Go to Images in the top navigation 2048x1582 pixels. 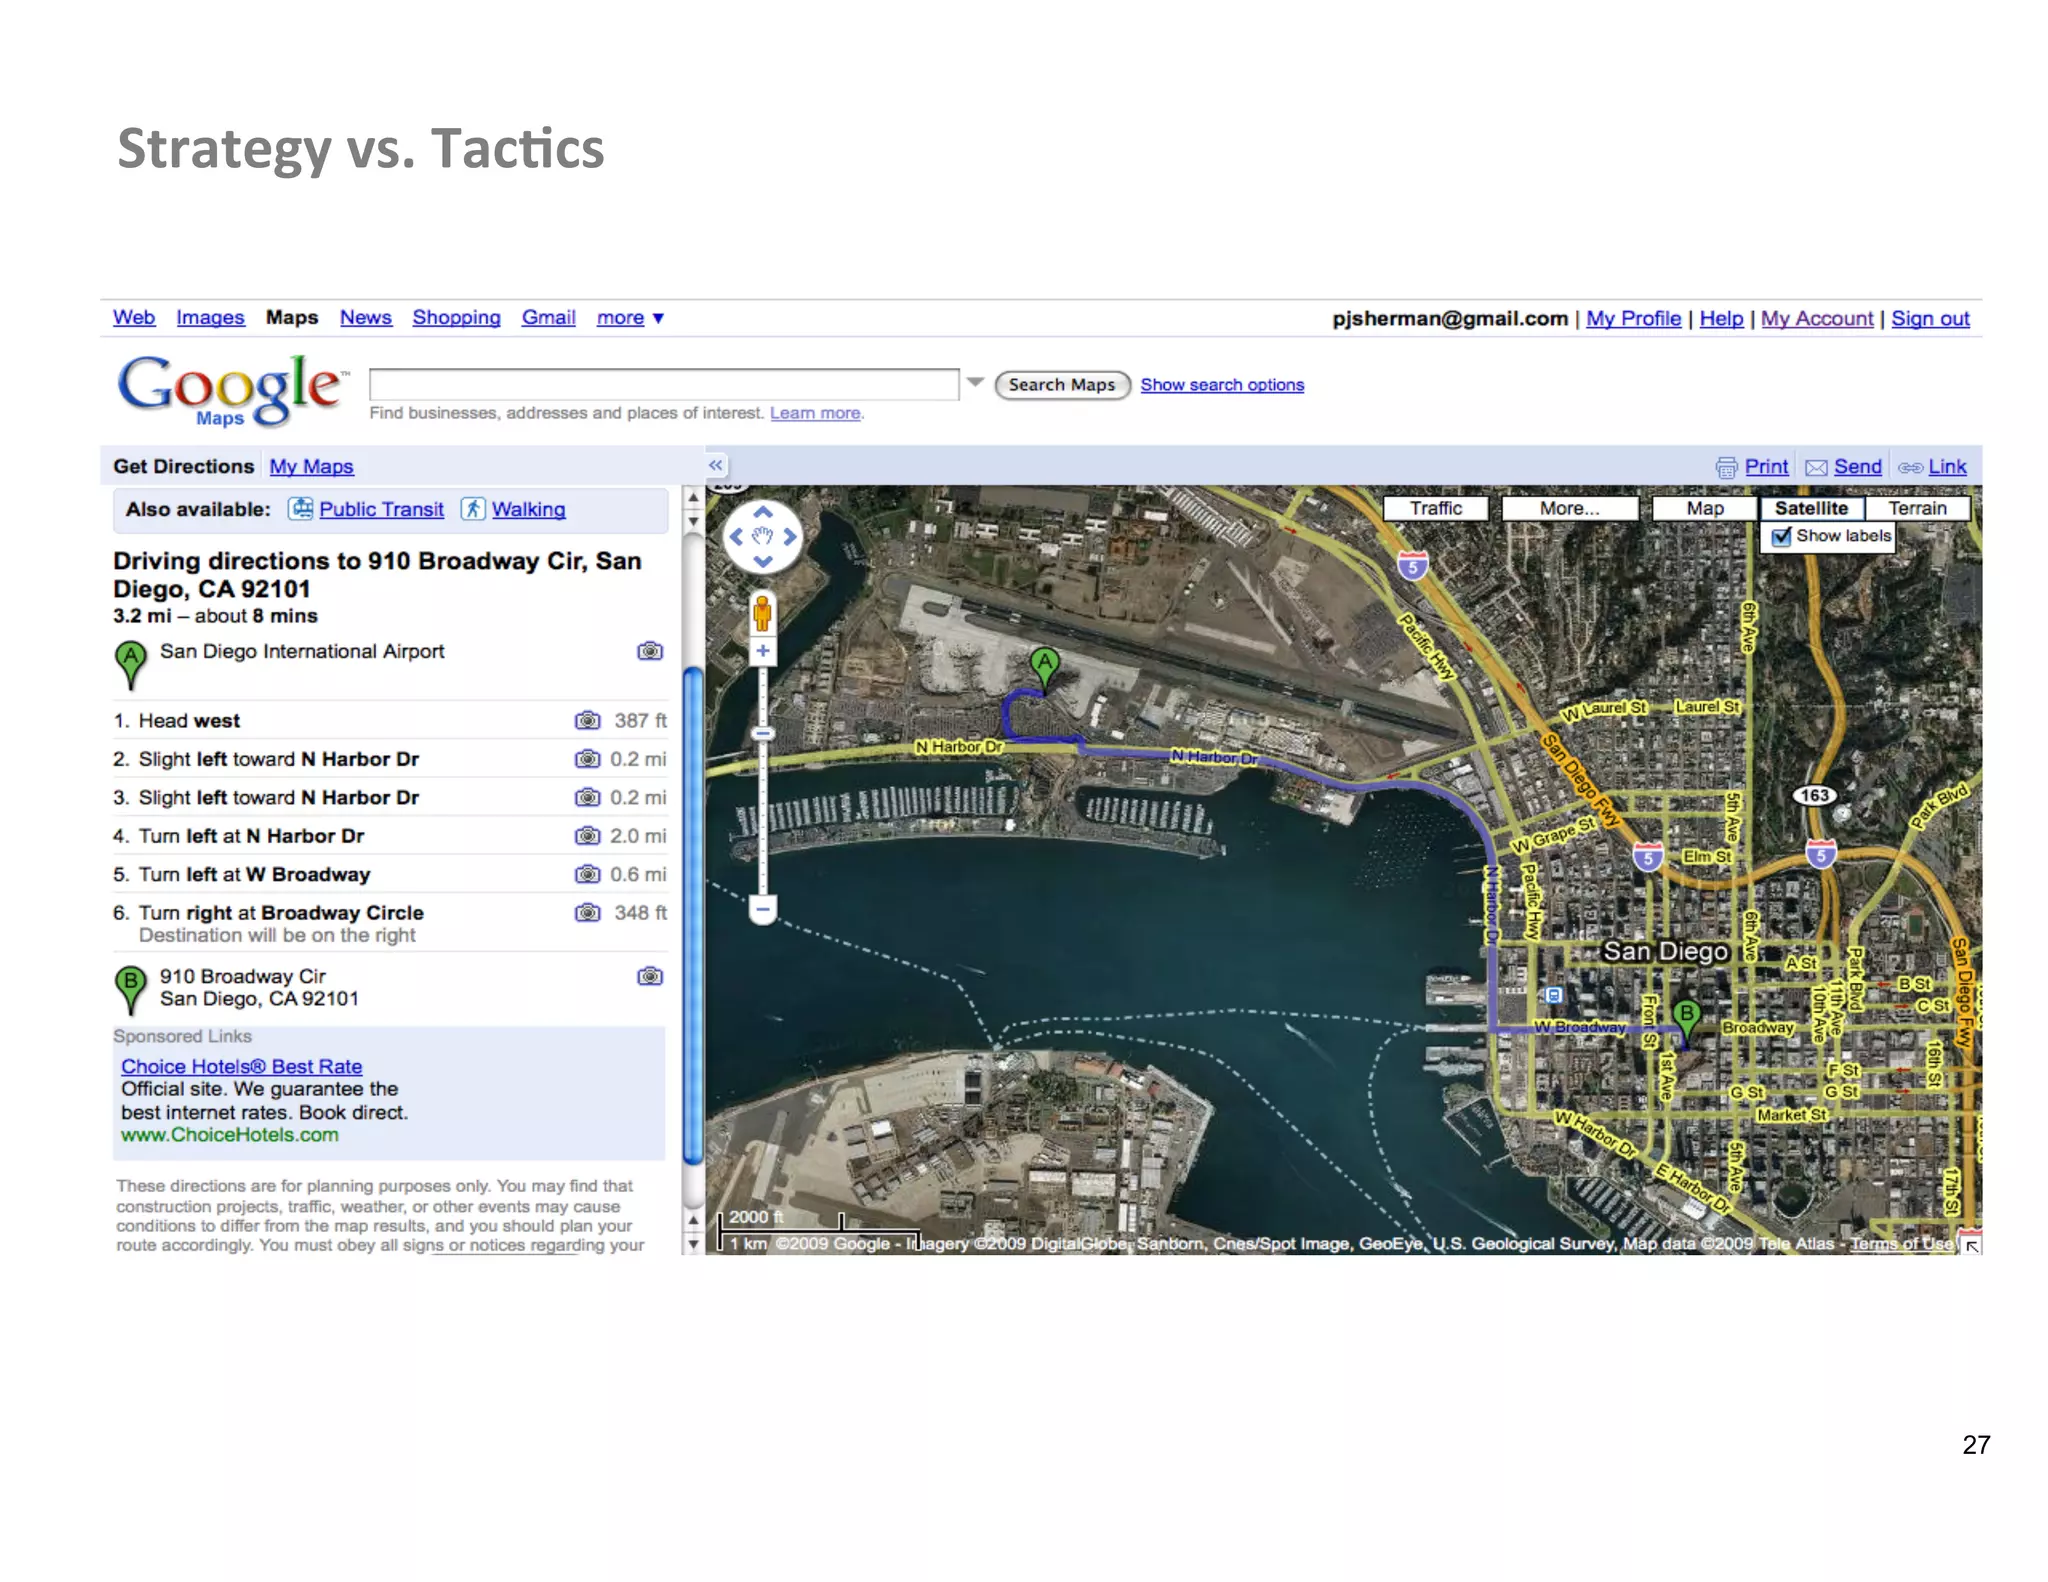[210, 318]
